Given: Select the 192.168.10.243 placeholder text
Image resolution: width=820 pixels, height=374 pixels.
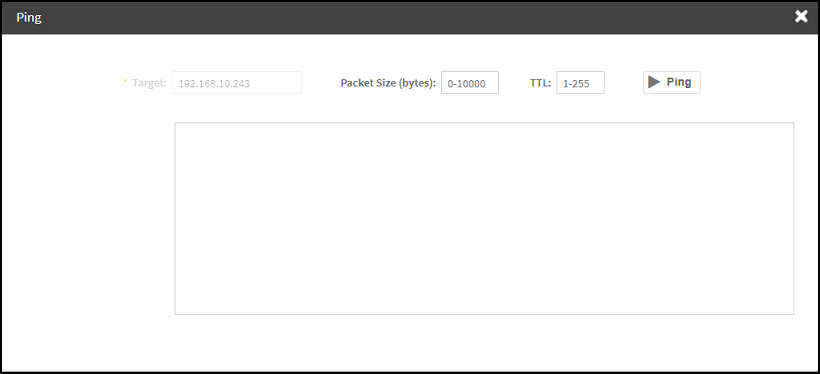Looking at the screenshot, I should coord(214,83).
